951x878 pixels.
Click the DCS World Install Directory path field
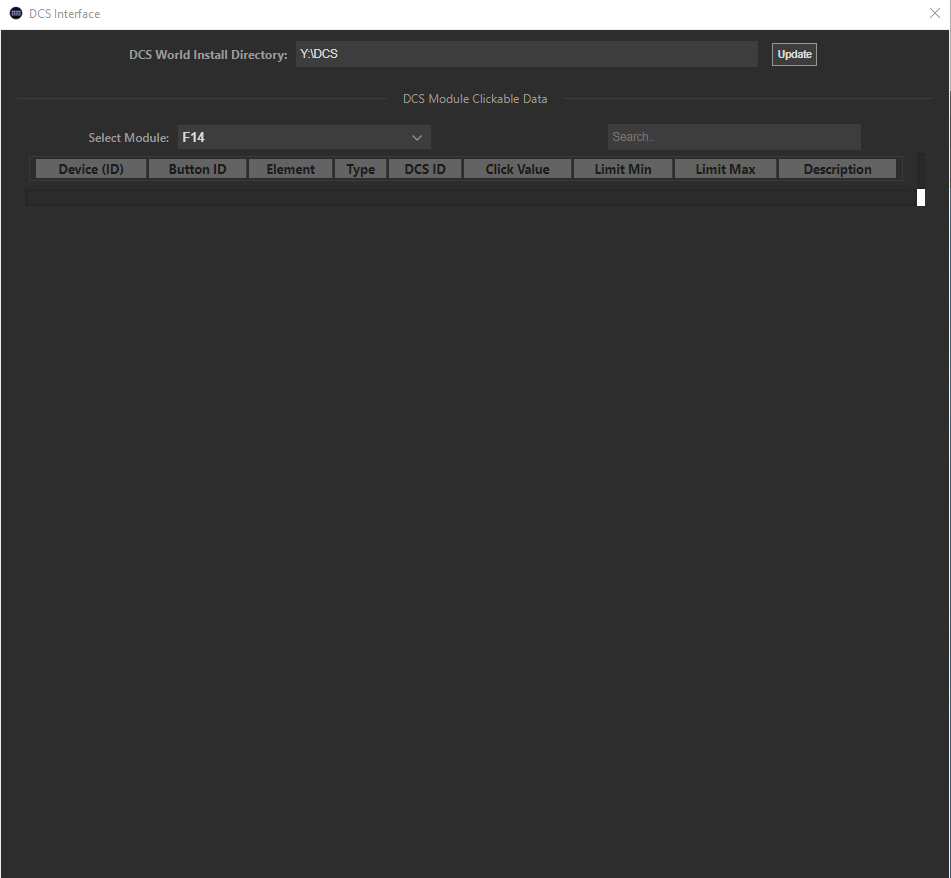click(x=525, y=54)
